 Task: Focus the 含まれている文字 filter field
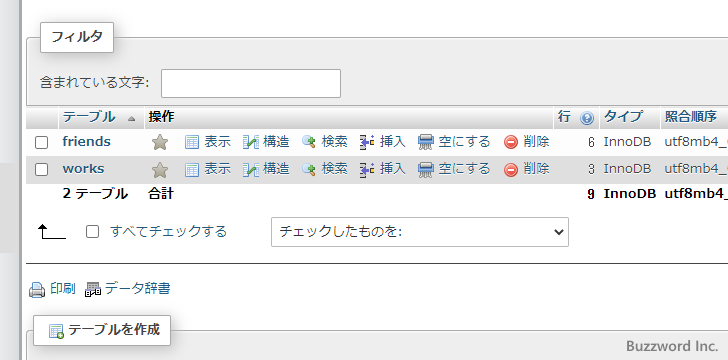(x=251, y=84)
